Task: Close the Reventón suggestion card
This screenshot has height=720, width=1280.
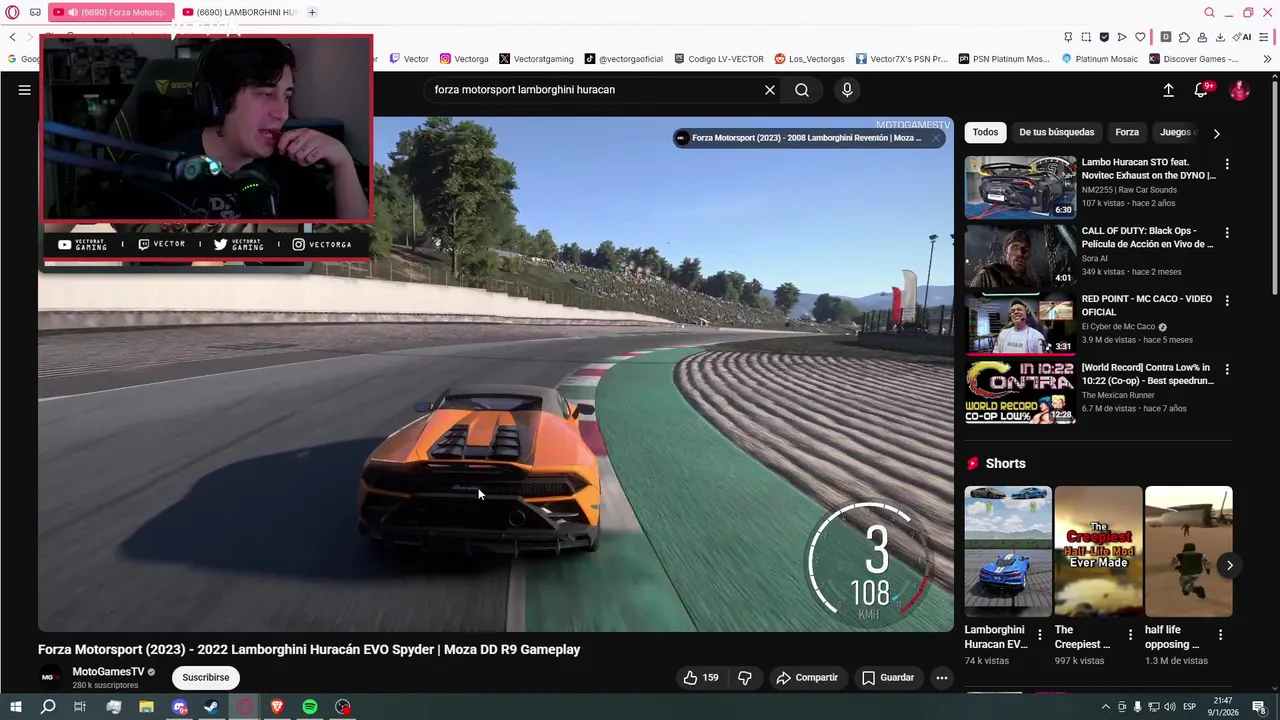Action: click(935, 138)
